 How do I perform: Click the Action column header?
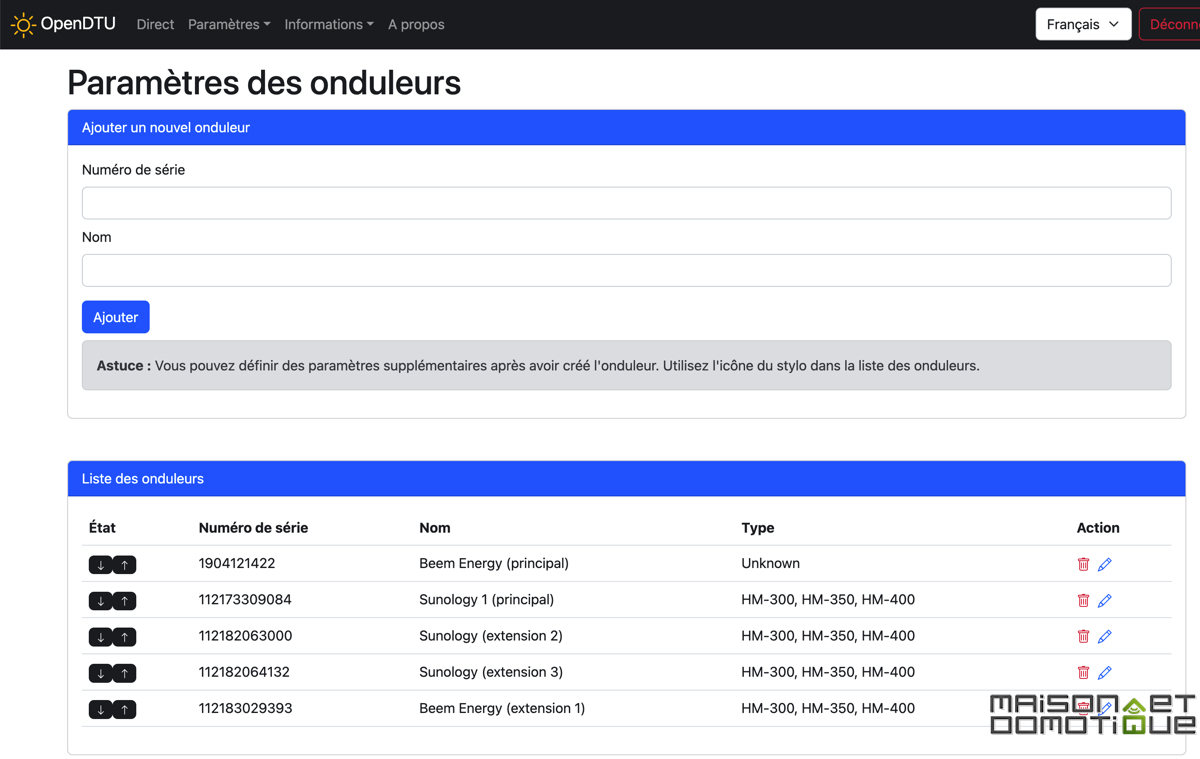coord(1098,527)
